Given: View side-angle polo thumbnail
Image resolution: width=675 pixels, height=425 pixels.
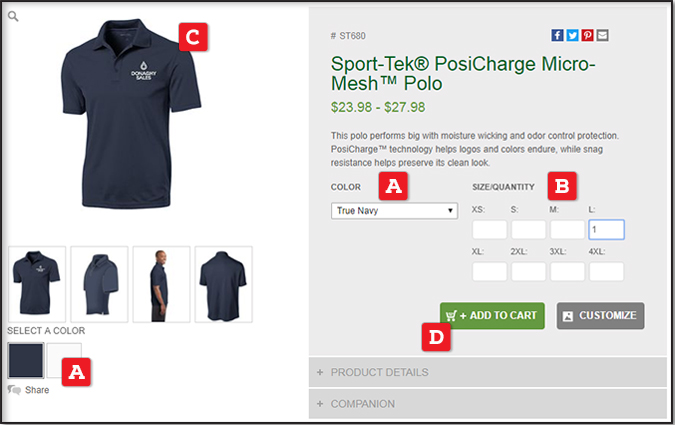Looking at the screenshot, I should [99, 284].
